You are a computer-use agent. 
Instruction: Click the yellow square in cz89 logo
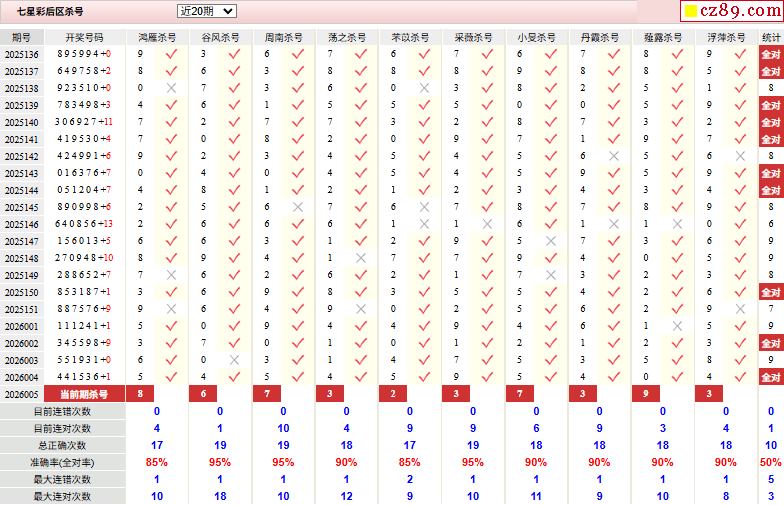pos(690,12)
